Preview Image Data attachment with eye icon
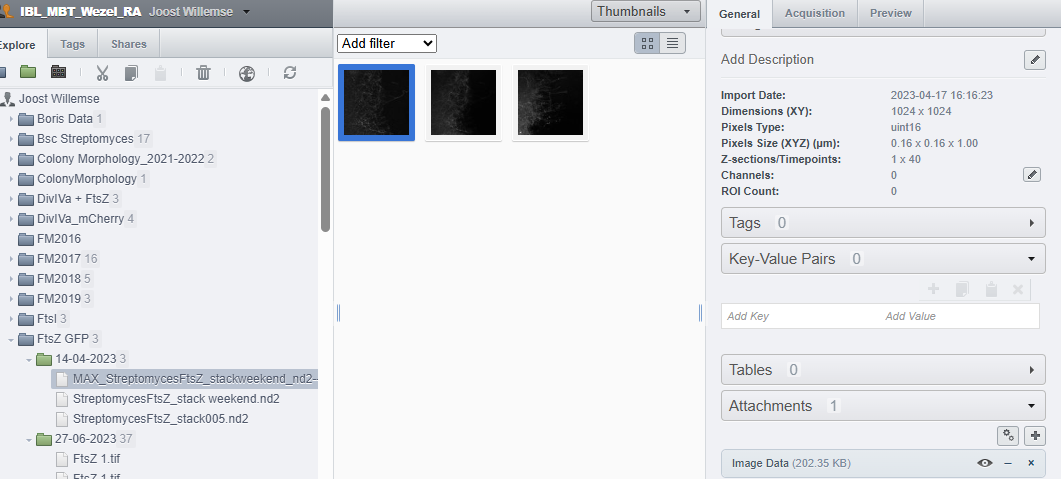The width and height of the screenshot is (1061, 479). (985, 463)
